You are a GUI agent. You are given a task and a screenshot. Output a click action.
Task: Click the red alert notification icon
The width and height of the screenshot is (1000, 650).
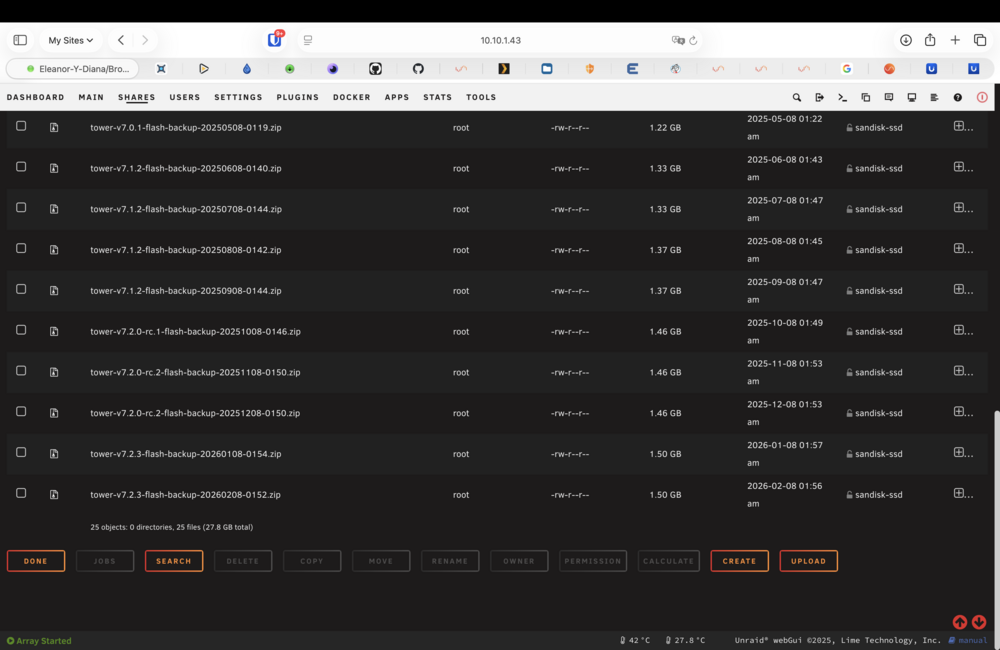[x=982, y=98]
